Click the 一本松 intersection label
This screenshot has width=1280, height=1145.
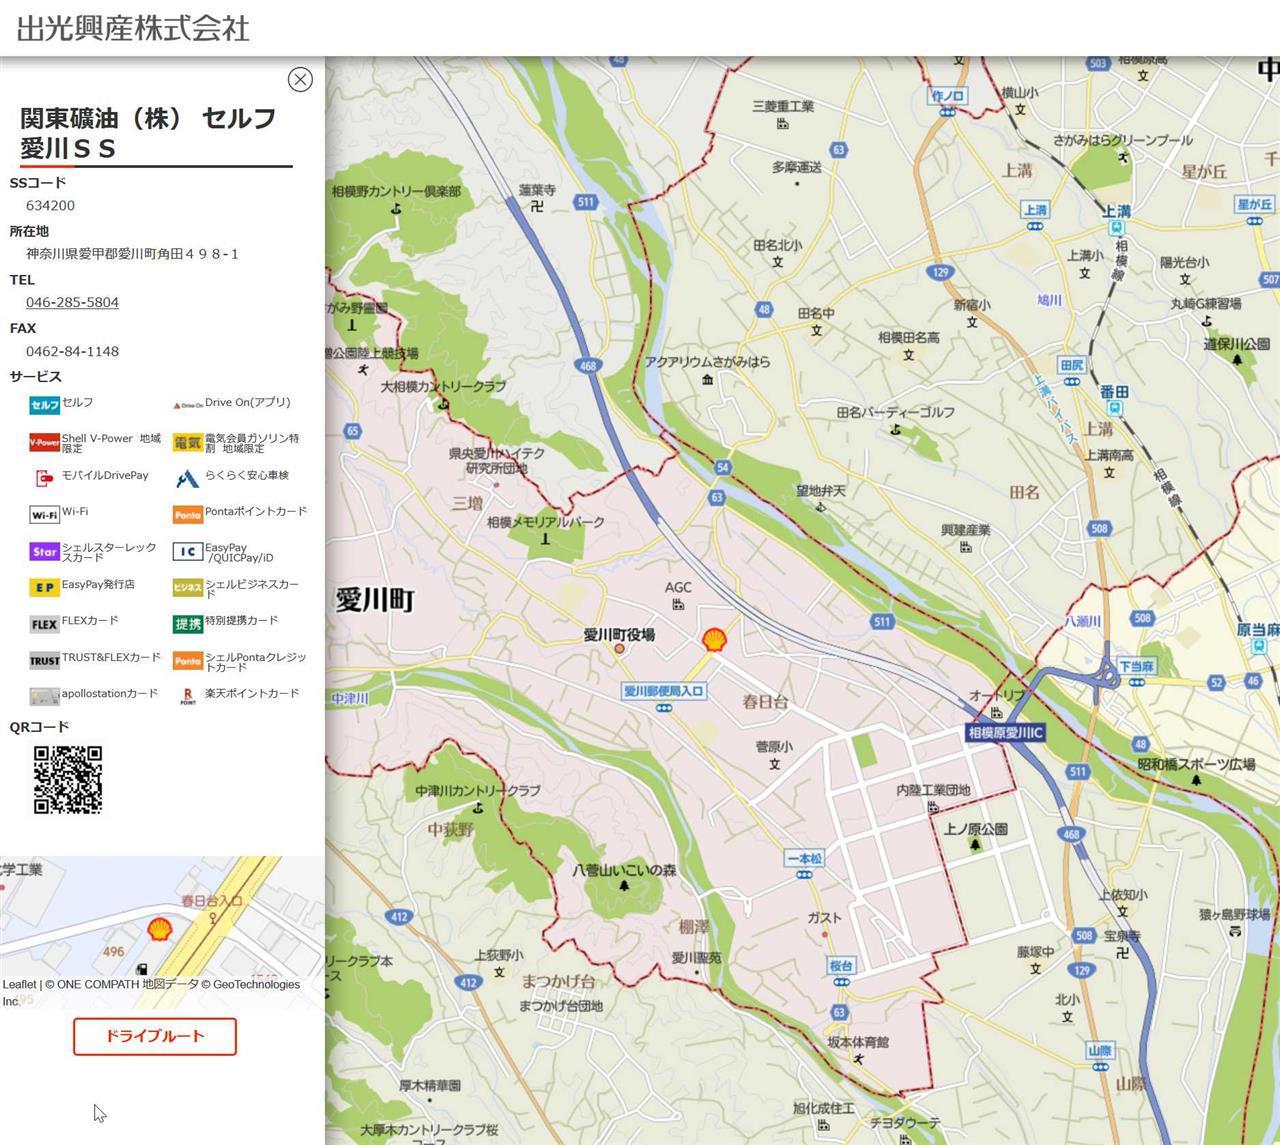pos(804,859)
